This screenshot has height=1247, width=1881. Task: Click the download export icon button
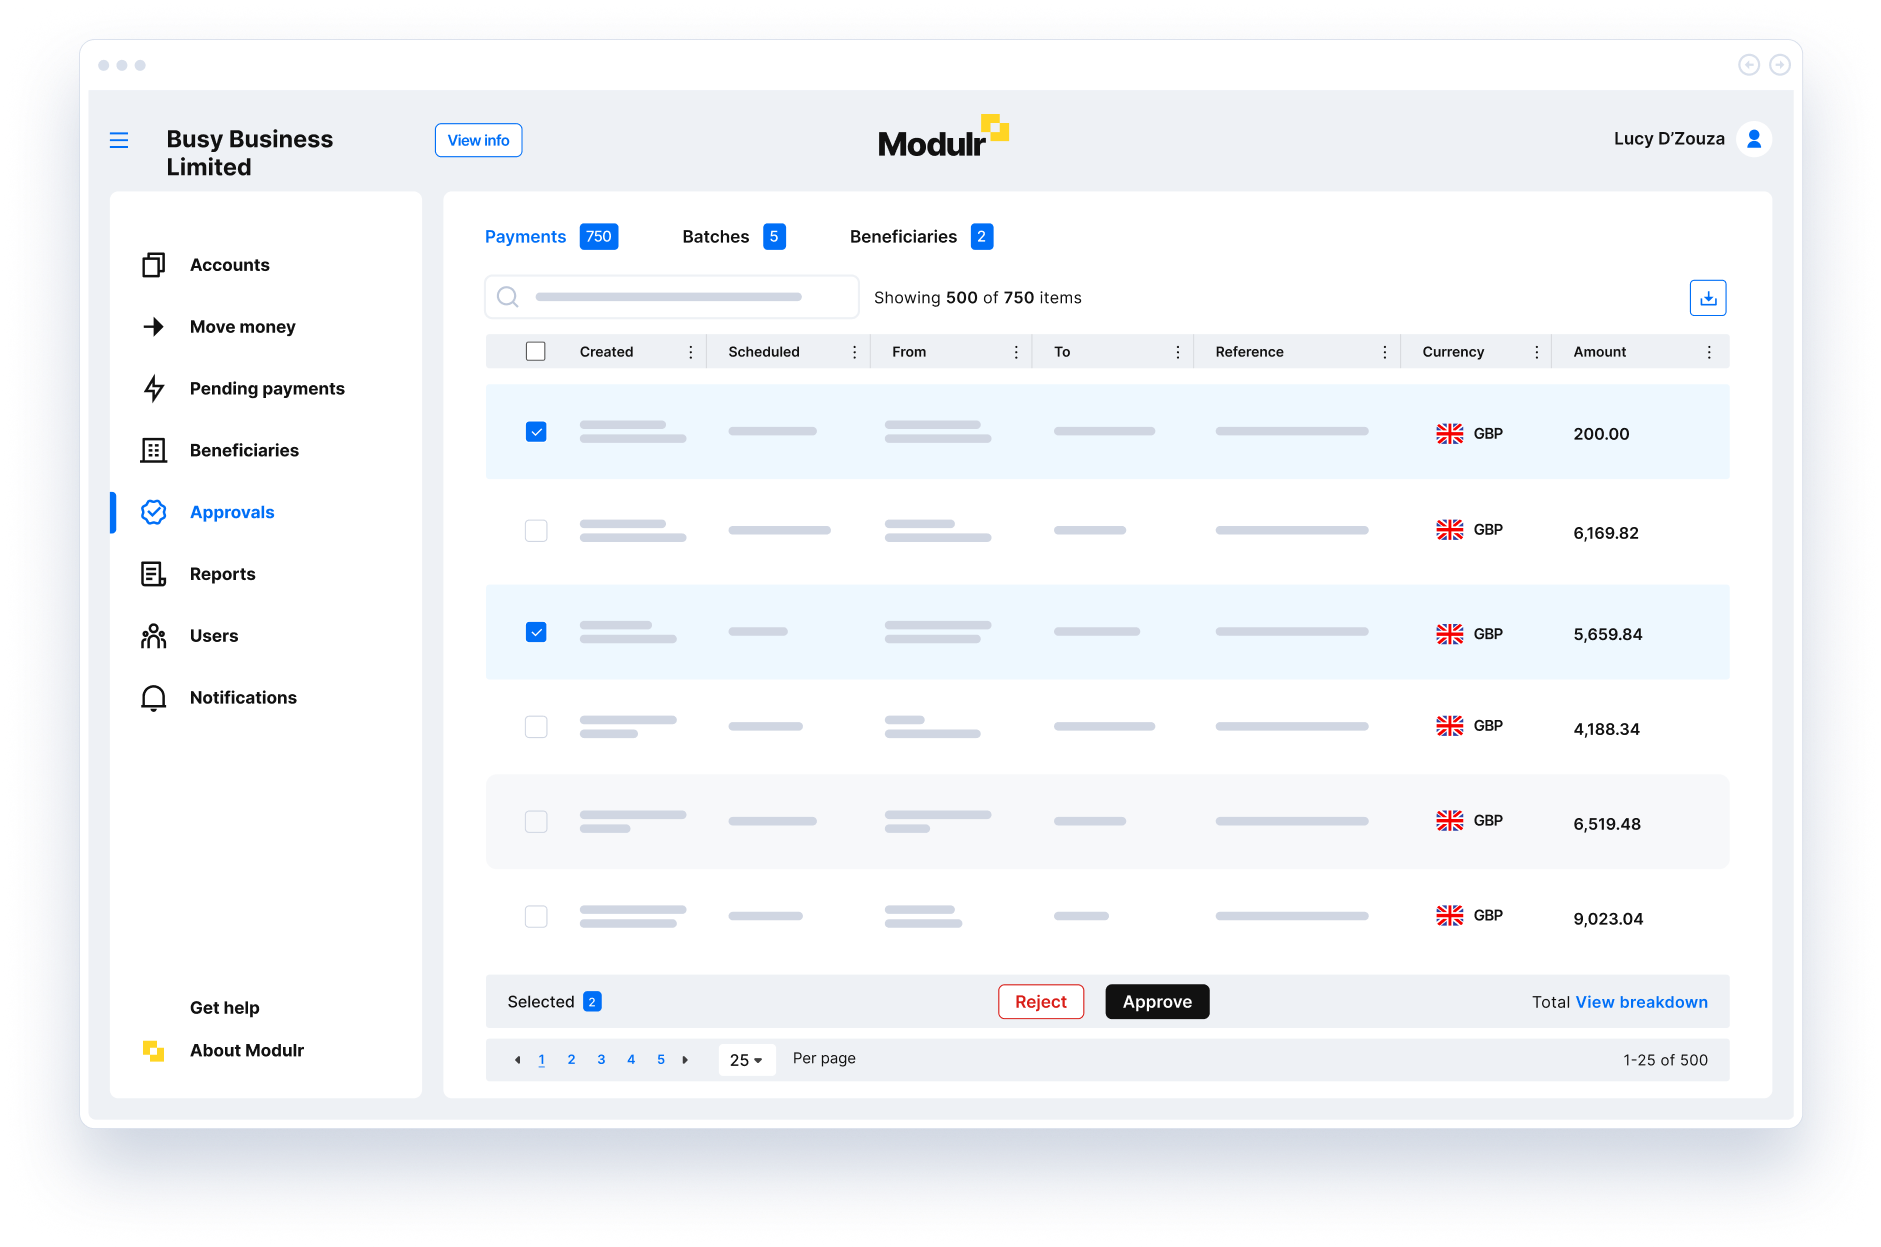[1708, 298]
